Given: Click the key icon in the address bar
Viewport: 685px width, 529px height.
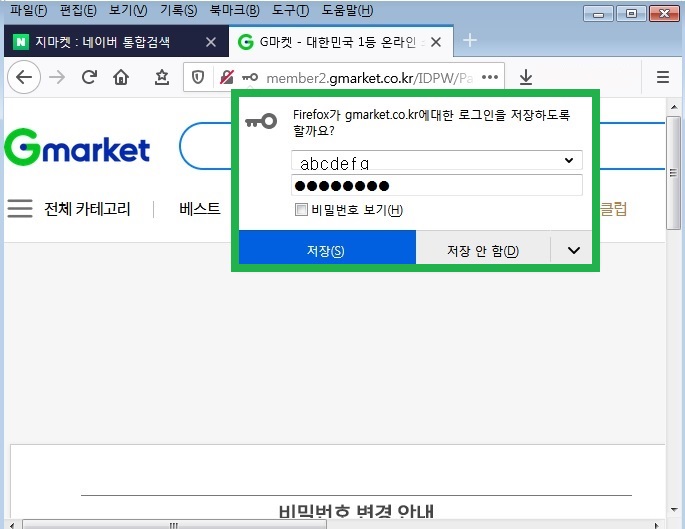Looking at the screenshot, I should point(250,78).
